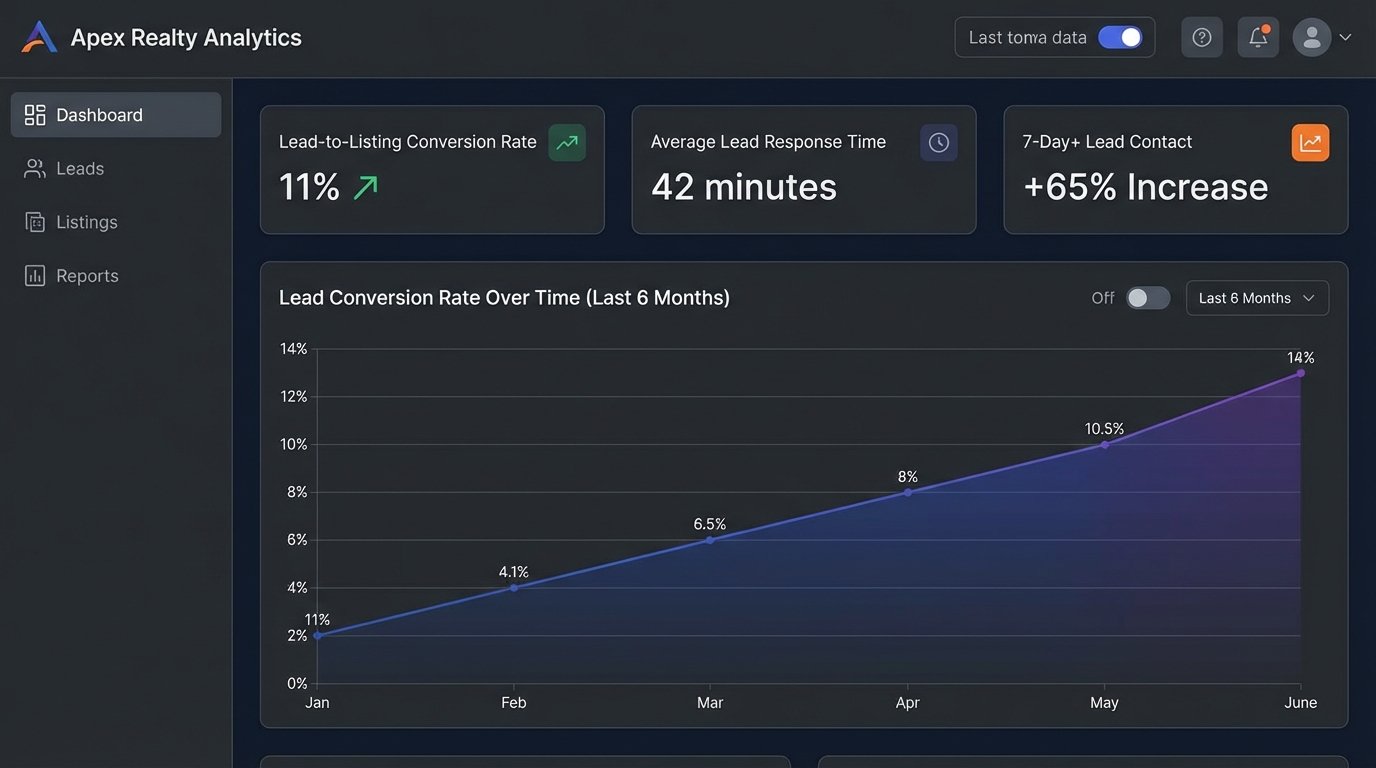1376x768 pixels.
Task: Expand the profile avatar chevron
Action: 1344,36
